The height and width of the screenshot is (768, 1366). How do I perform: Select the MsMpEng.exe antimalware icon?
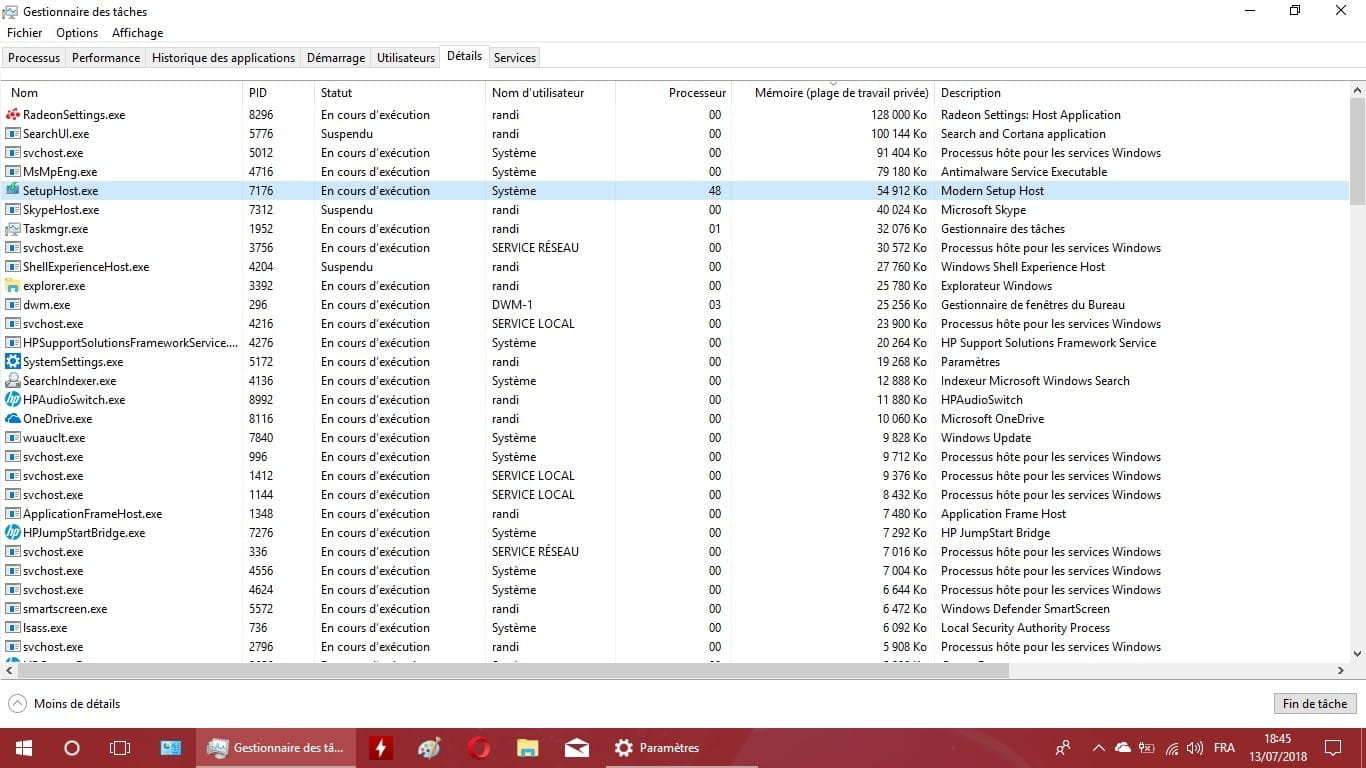click(x=13, y=172)
